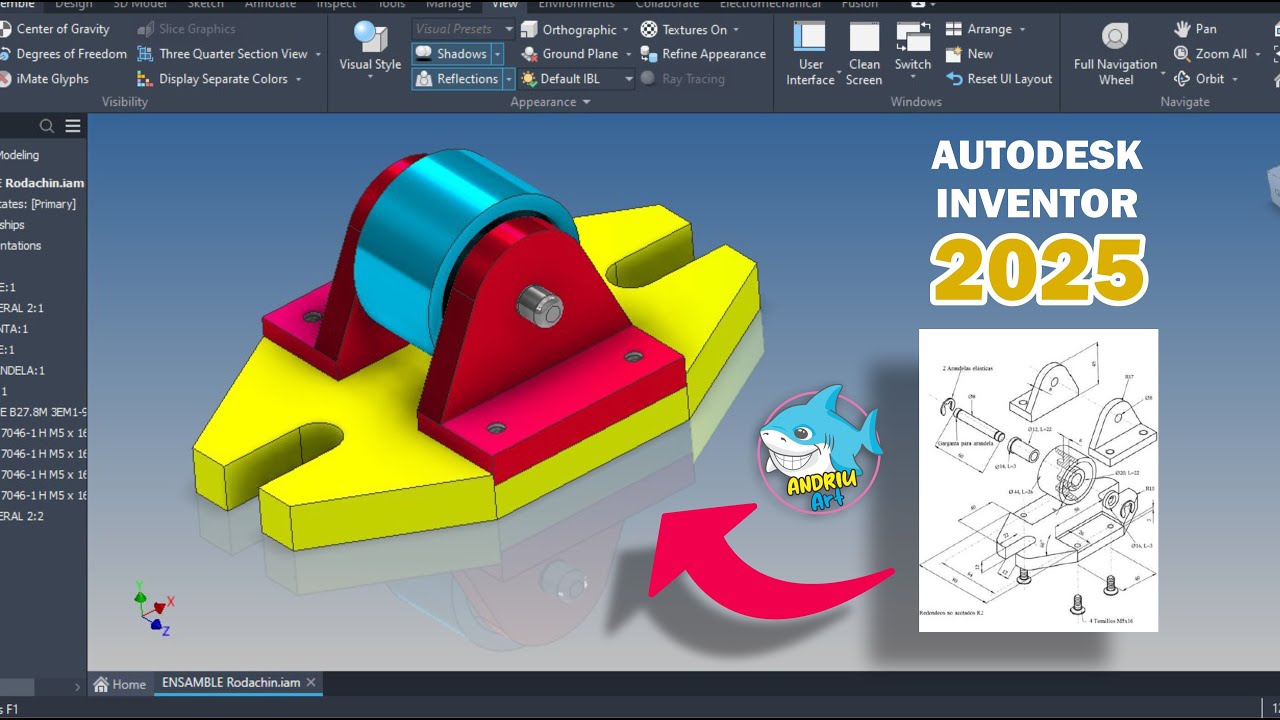Select the Orbit tool
1280x720 pixels.
coord(1199,79)
